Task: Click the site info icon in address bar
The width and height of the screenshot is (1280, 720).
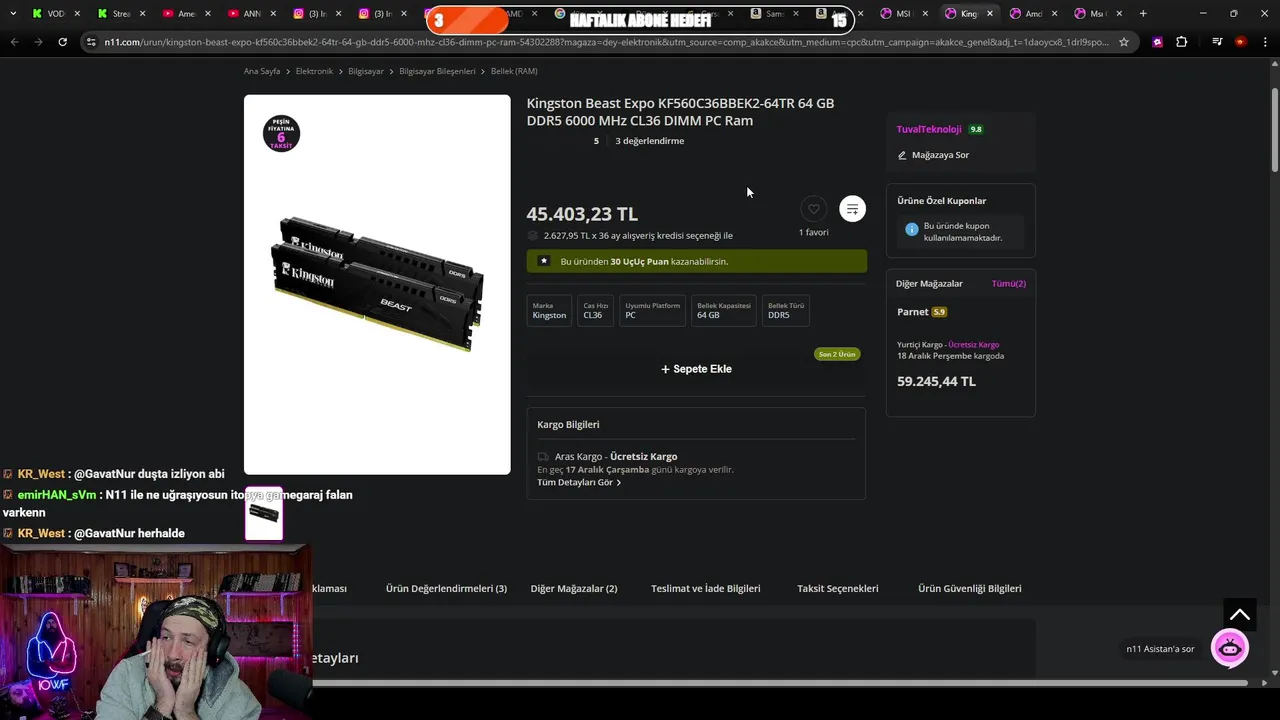Action: click(92, 42)
